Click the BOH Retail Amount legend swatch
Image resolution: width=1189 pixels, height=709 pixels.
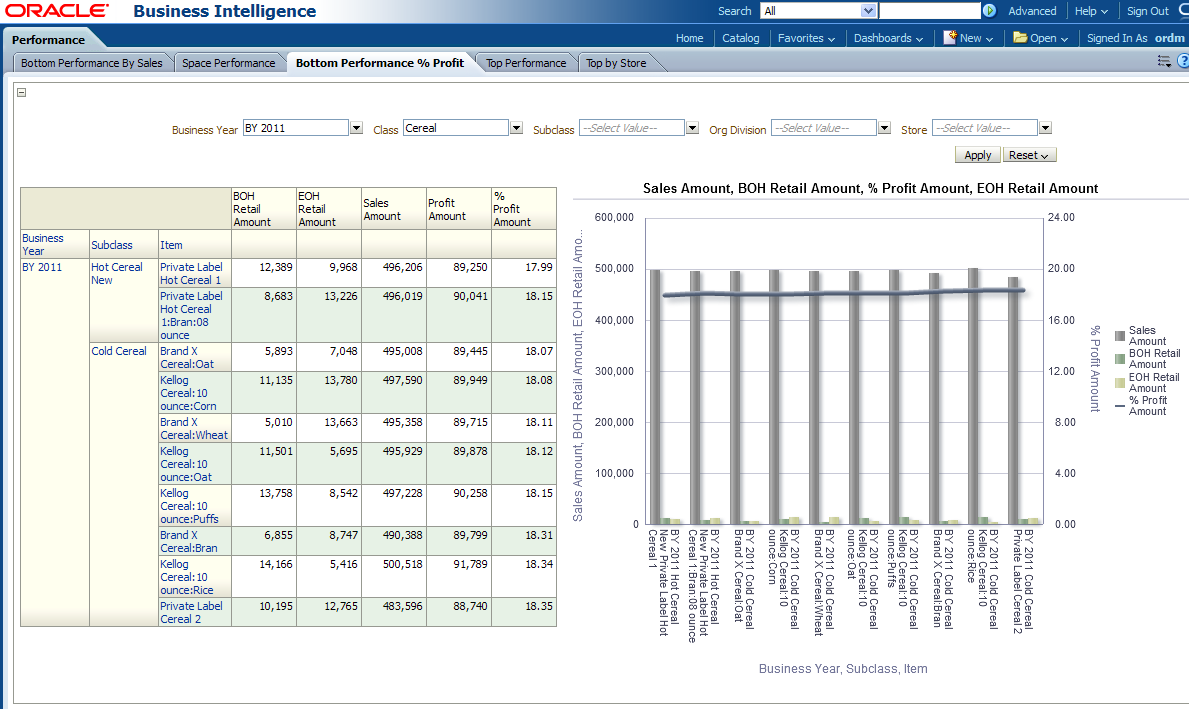coord(1119,358)
